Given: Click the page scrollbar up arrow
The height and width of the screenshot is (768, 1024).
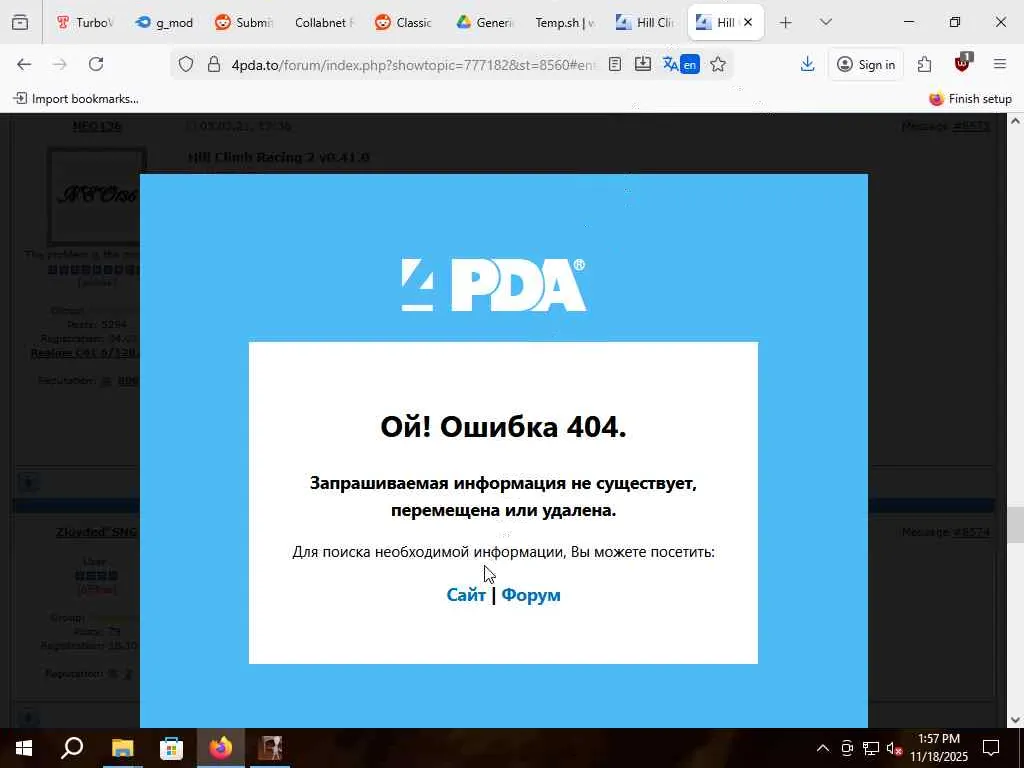Looking at the screenshot, I should (1015, 121).
